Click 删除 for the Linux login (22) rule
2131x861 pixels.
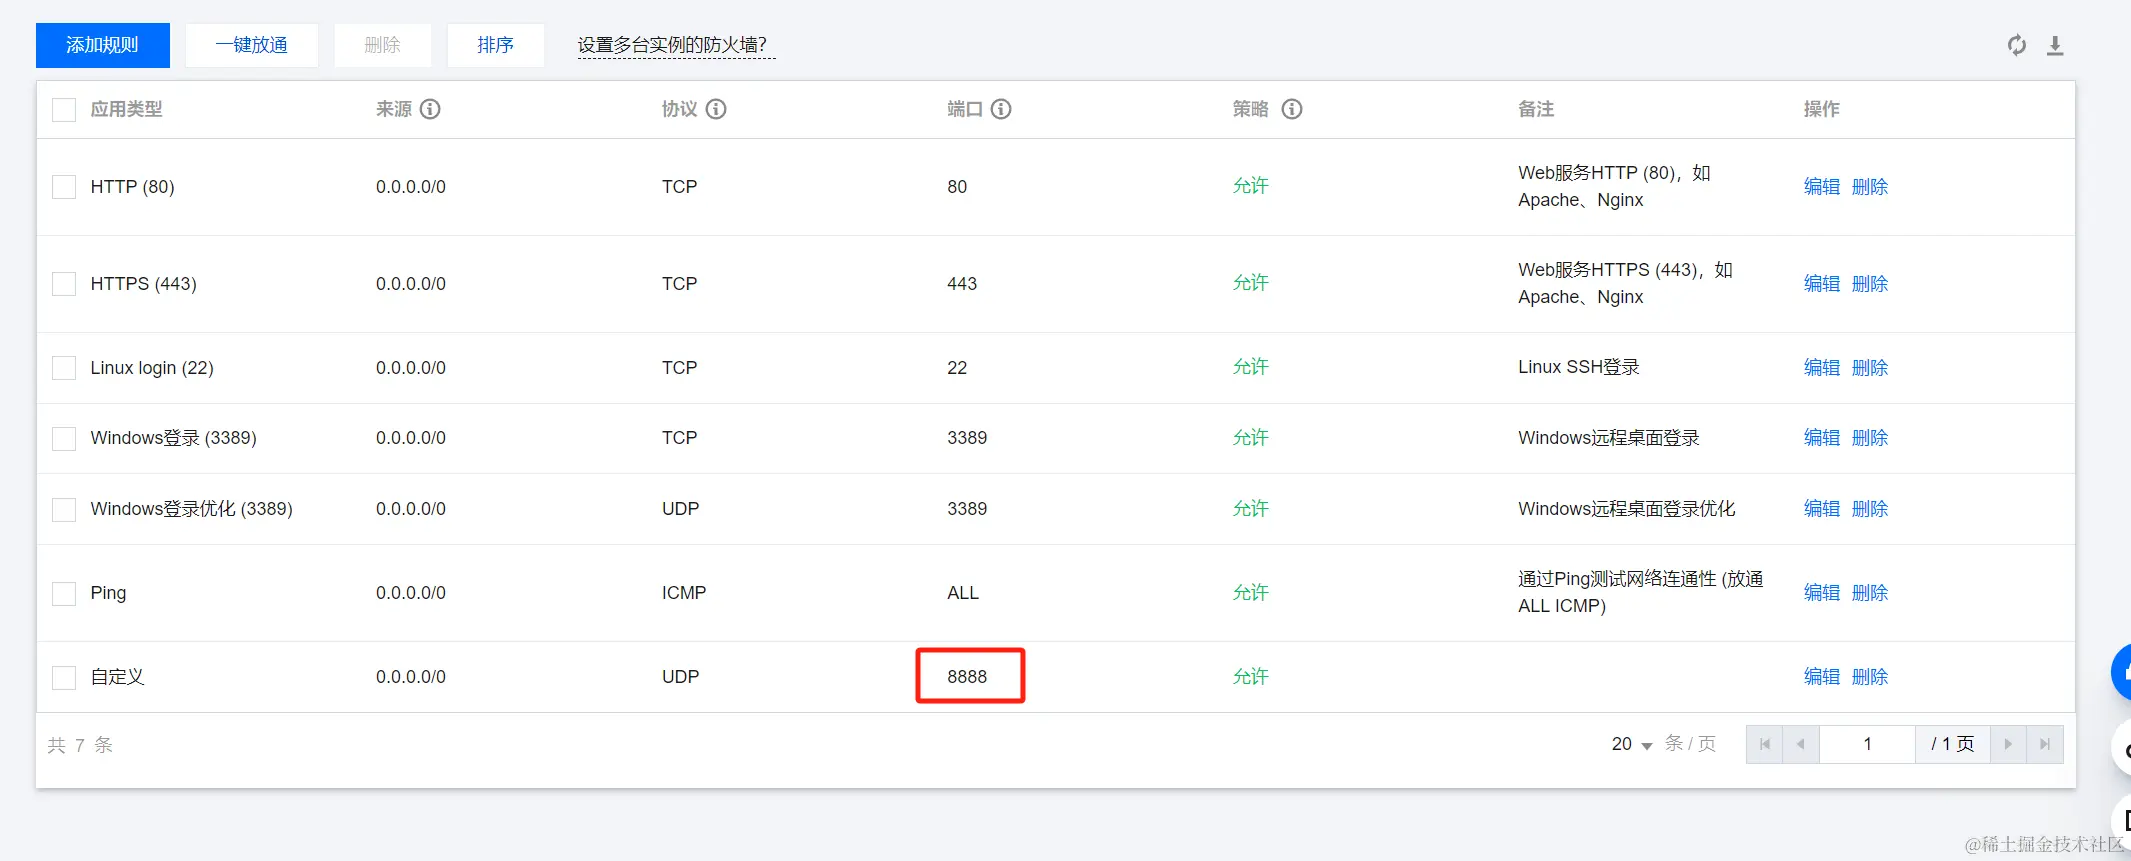point(1870,368)
